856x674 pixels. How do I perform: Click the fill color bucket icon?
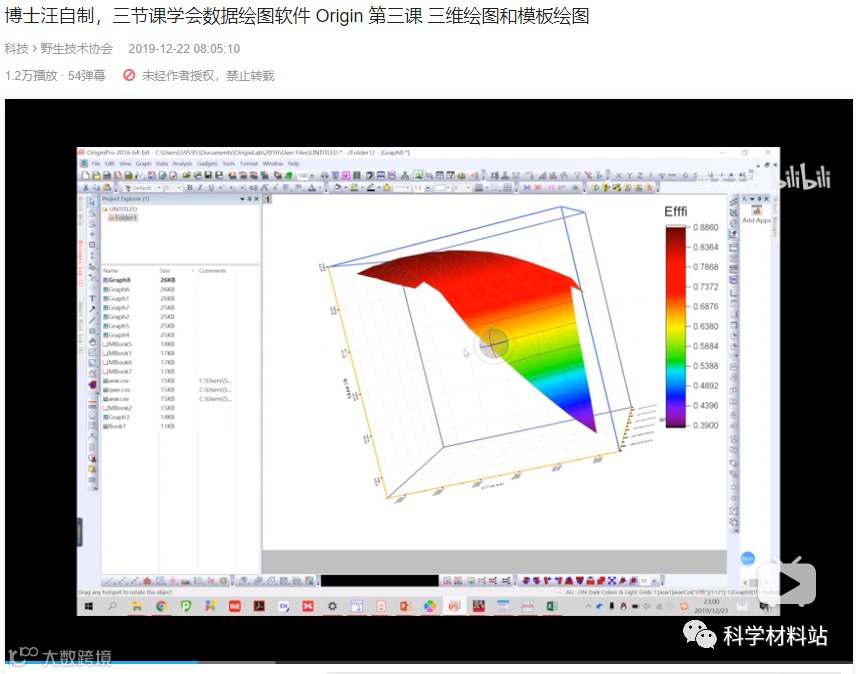(x=337, y=188)
